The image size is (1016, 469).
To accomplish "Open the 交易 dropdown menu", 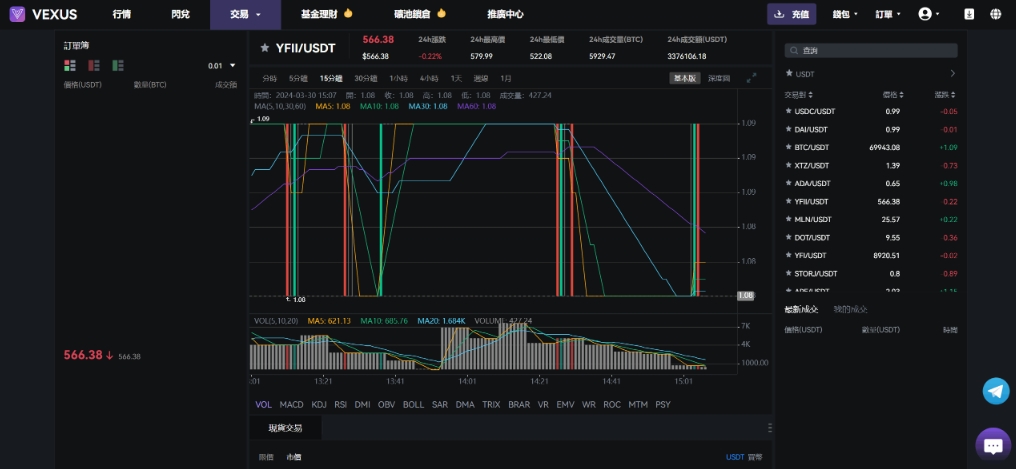I will (x=245, y=15).
